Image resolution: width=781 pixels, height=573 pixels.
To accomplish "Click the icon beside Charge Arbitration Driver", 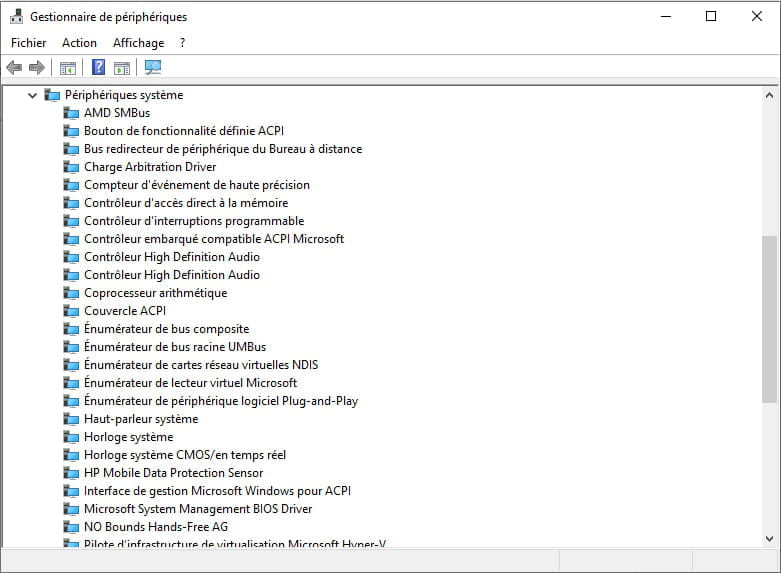I will (x=71, y=167).
